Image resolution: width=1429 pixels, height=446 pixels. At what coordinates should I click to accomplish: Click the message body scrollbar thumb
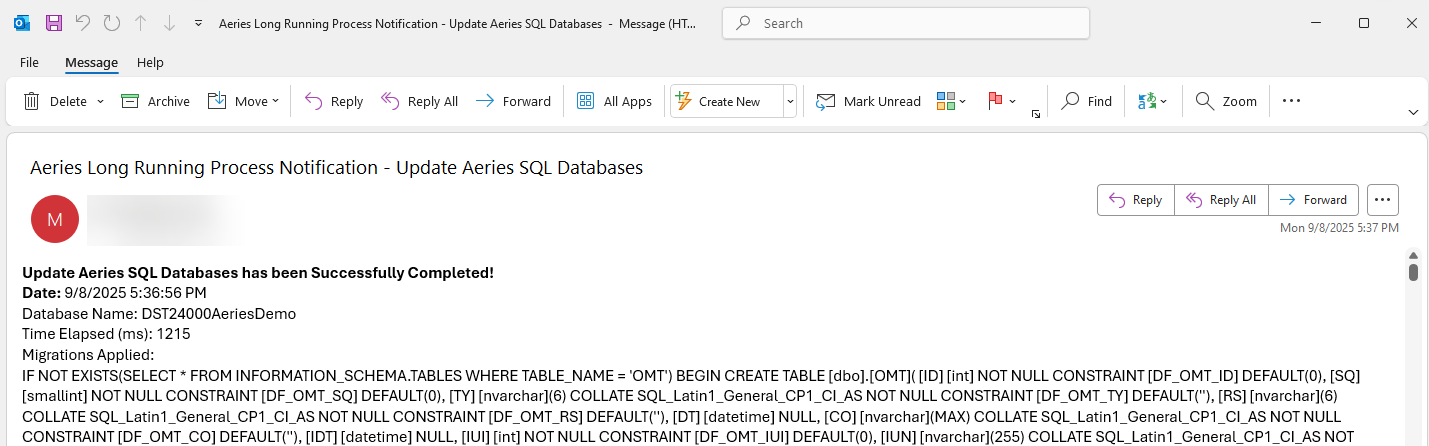(x=1414, y=272)
